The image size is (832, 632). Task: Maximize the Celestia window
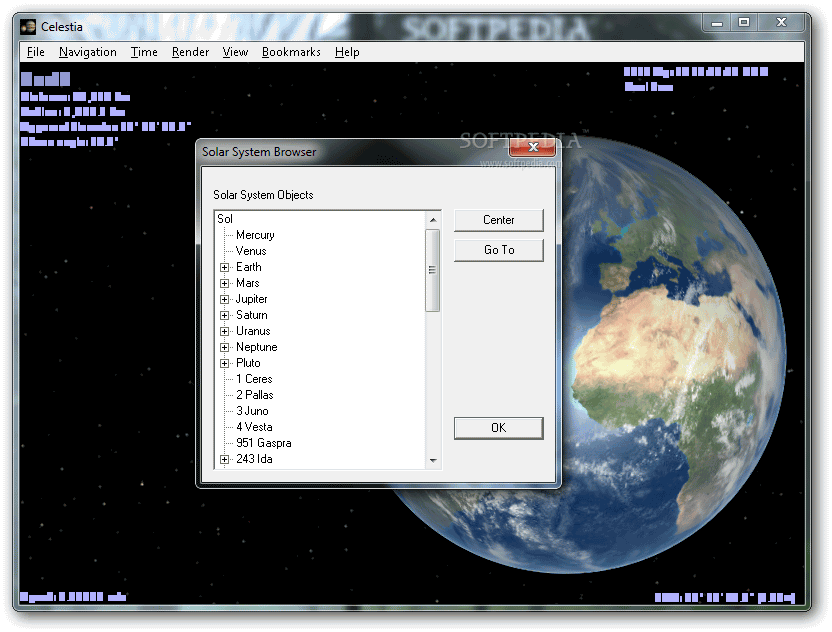click(x=744, y=23)
